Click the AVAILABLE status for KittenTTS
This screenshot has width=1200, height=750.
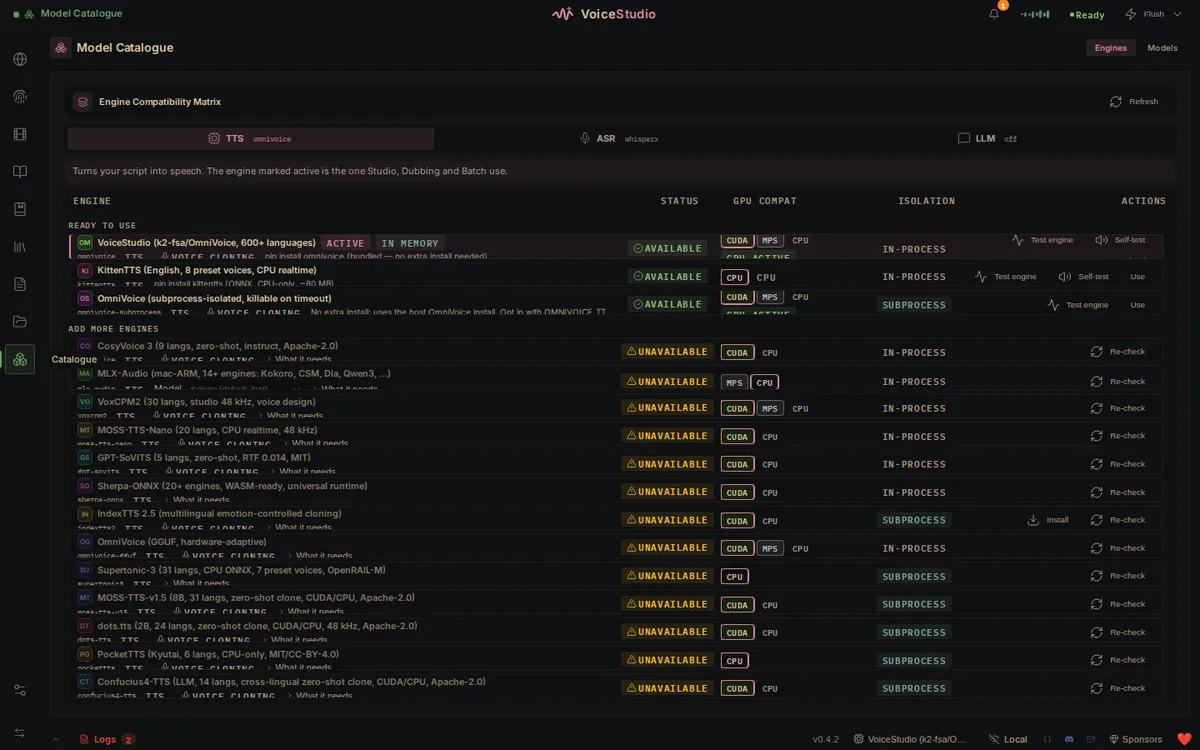pyautogui.click(x=668, y=277)
